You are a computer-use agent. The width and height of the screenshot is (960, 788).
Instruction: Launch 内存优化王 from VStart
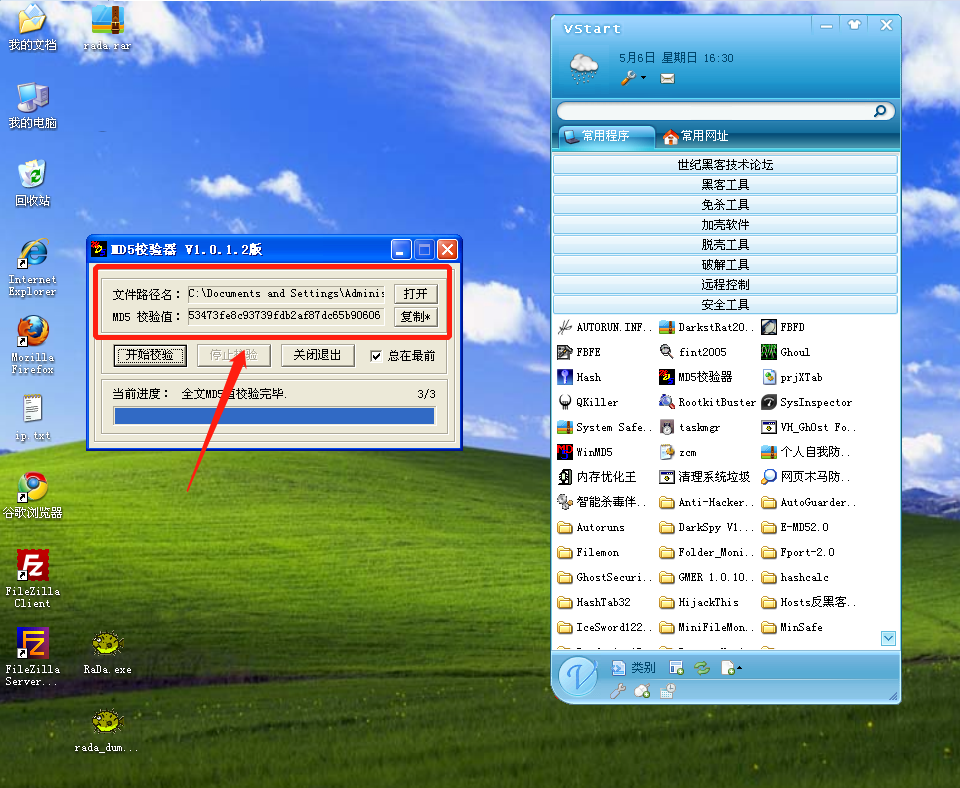(x=597, y=477)
